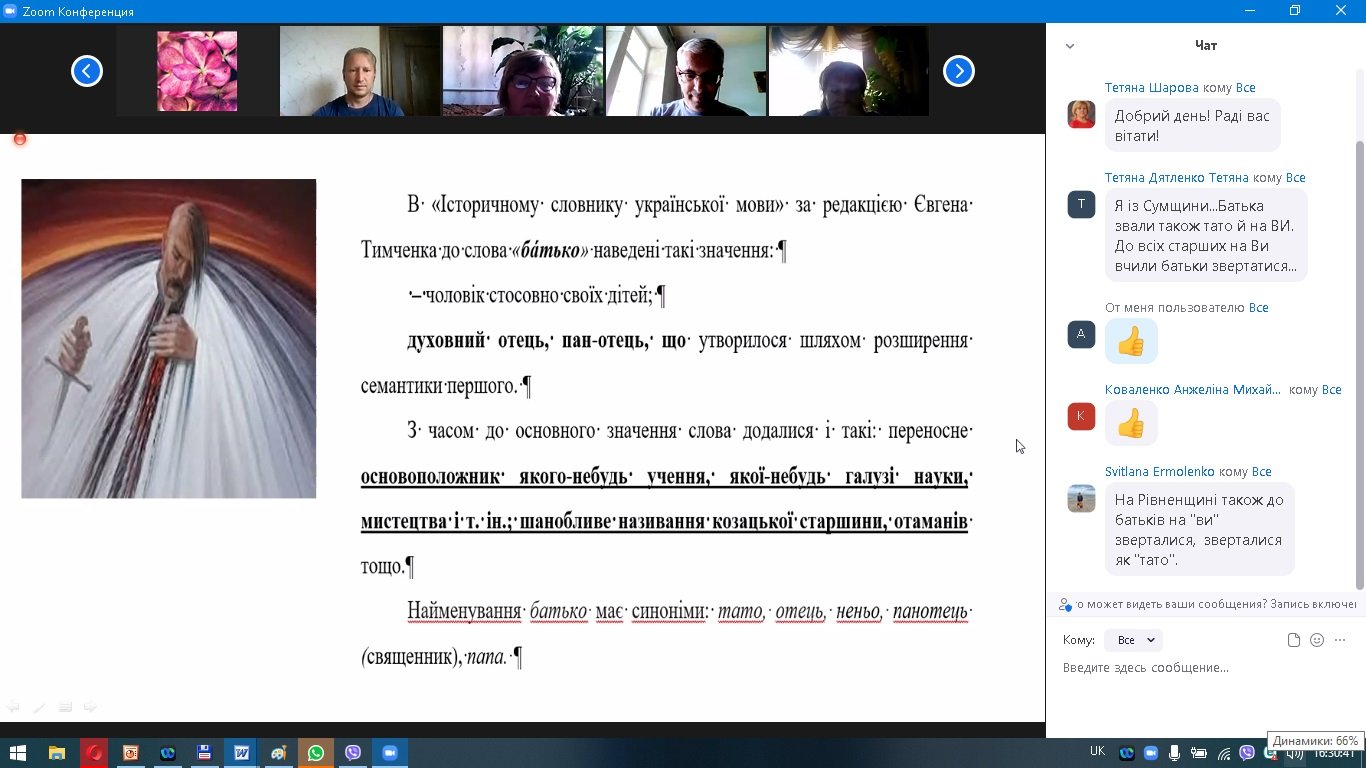The image size is (1366, 768).
Task: Click Коваленко Анжеліна's 'K' avatar
Action: [x=1081, y=416]
